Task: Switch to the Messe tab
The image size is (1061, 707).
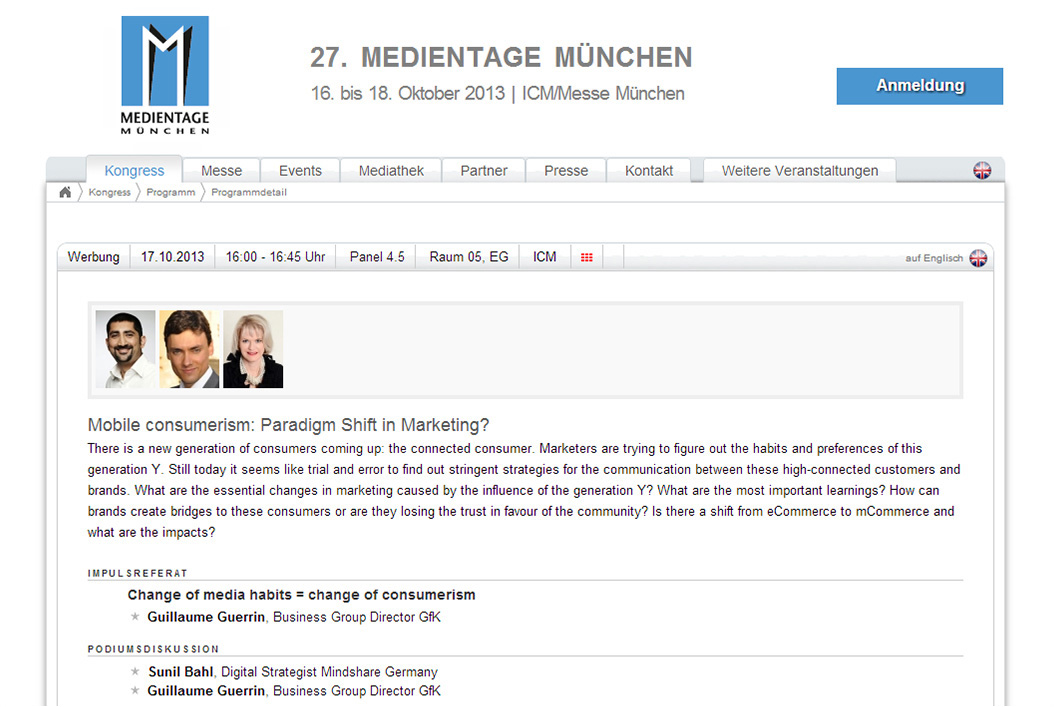Action: click(x=220, y=170)
